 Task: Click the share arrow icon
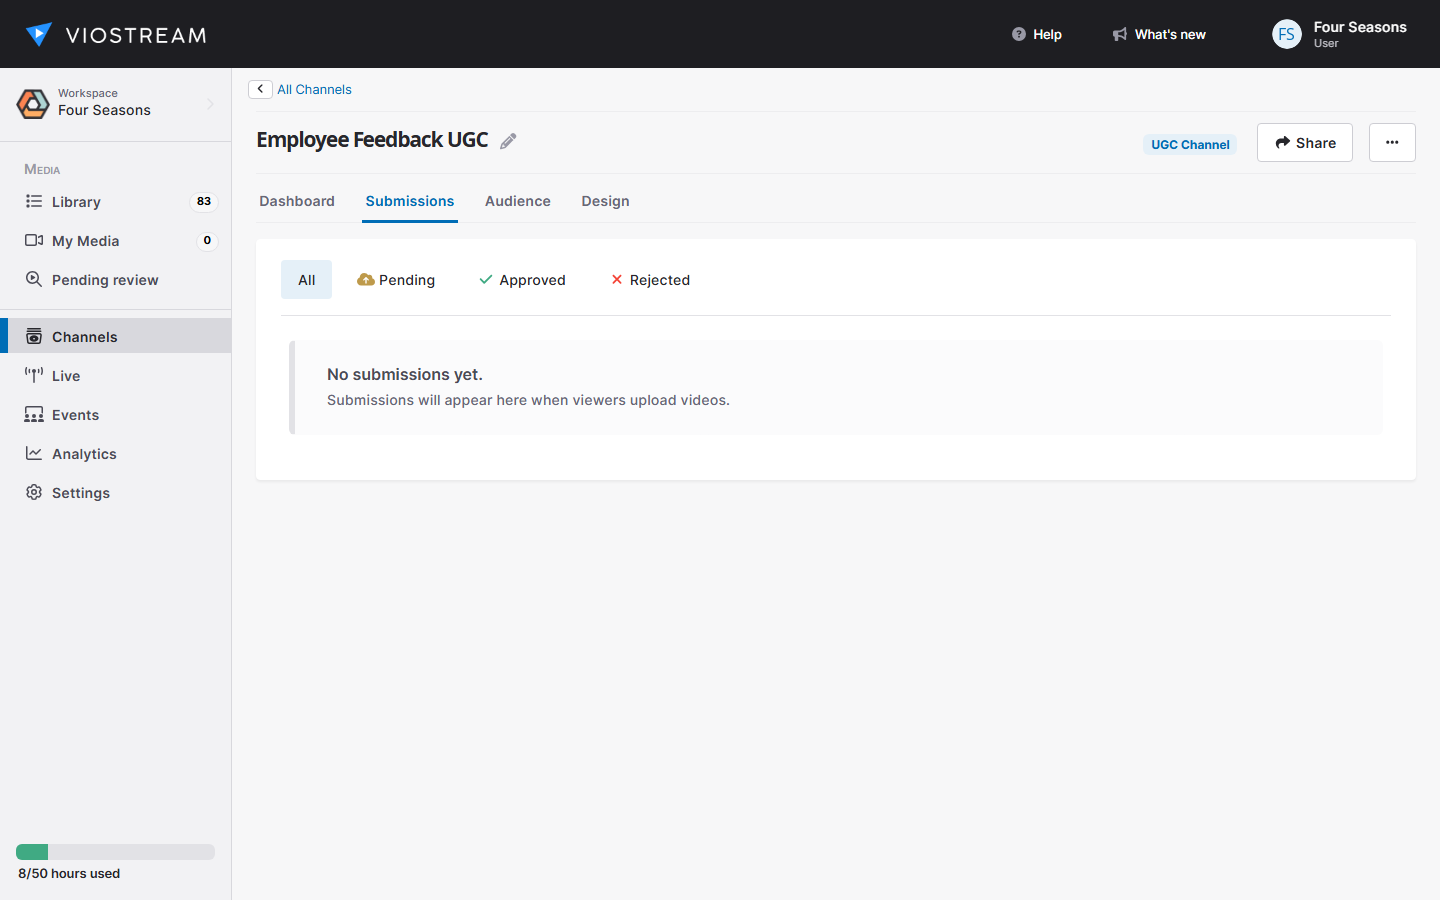pyautogui.click(x=1282, y=143)
